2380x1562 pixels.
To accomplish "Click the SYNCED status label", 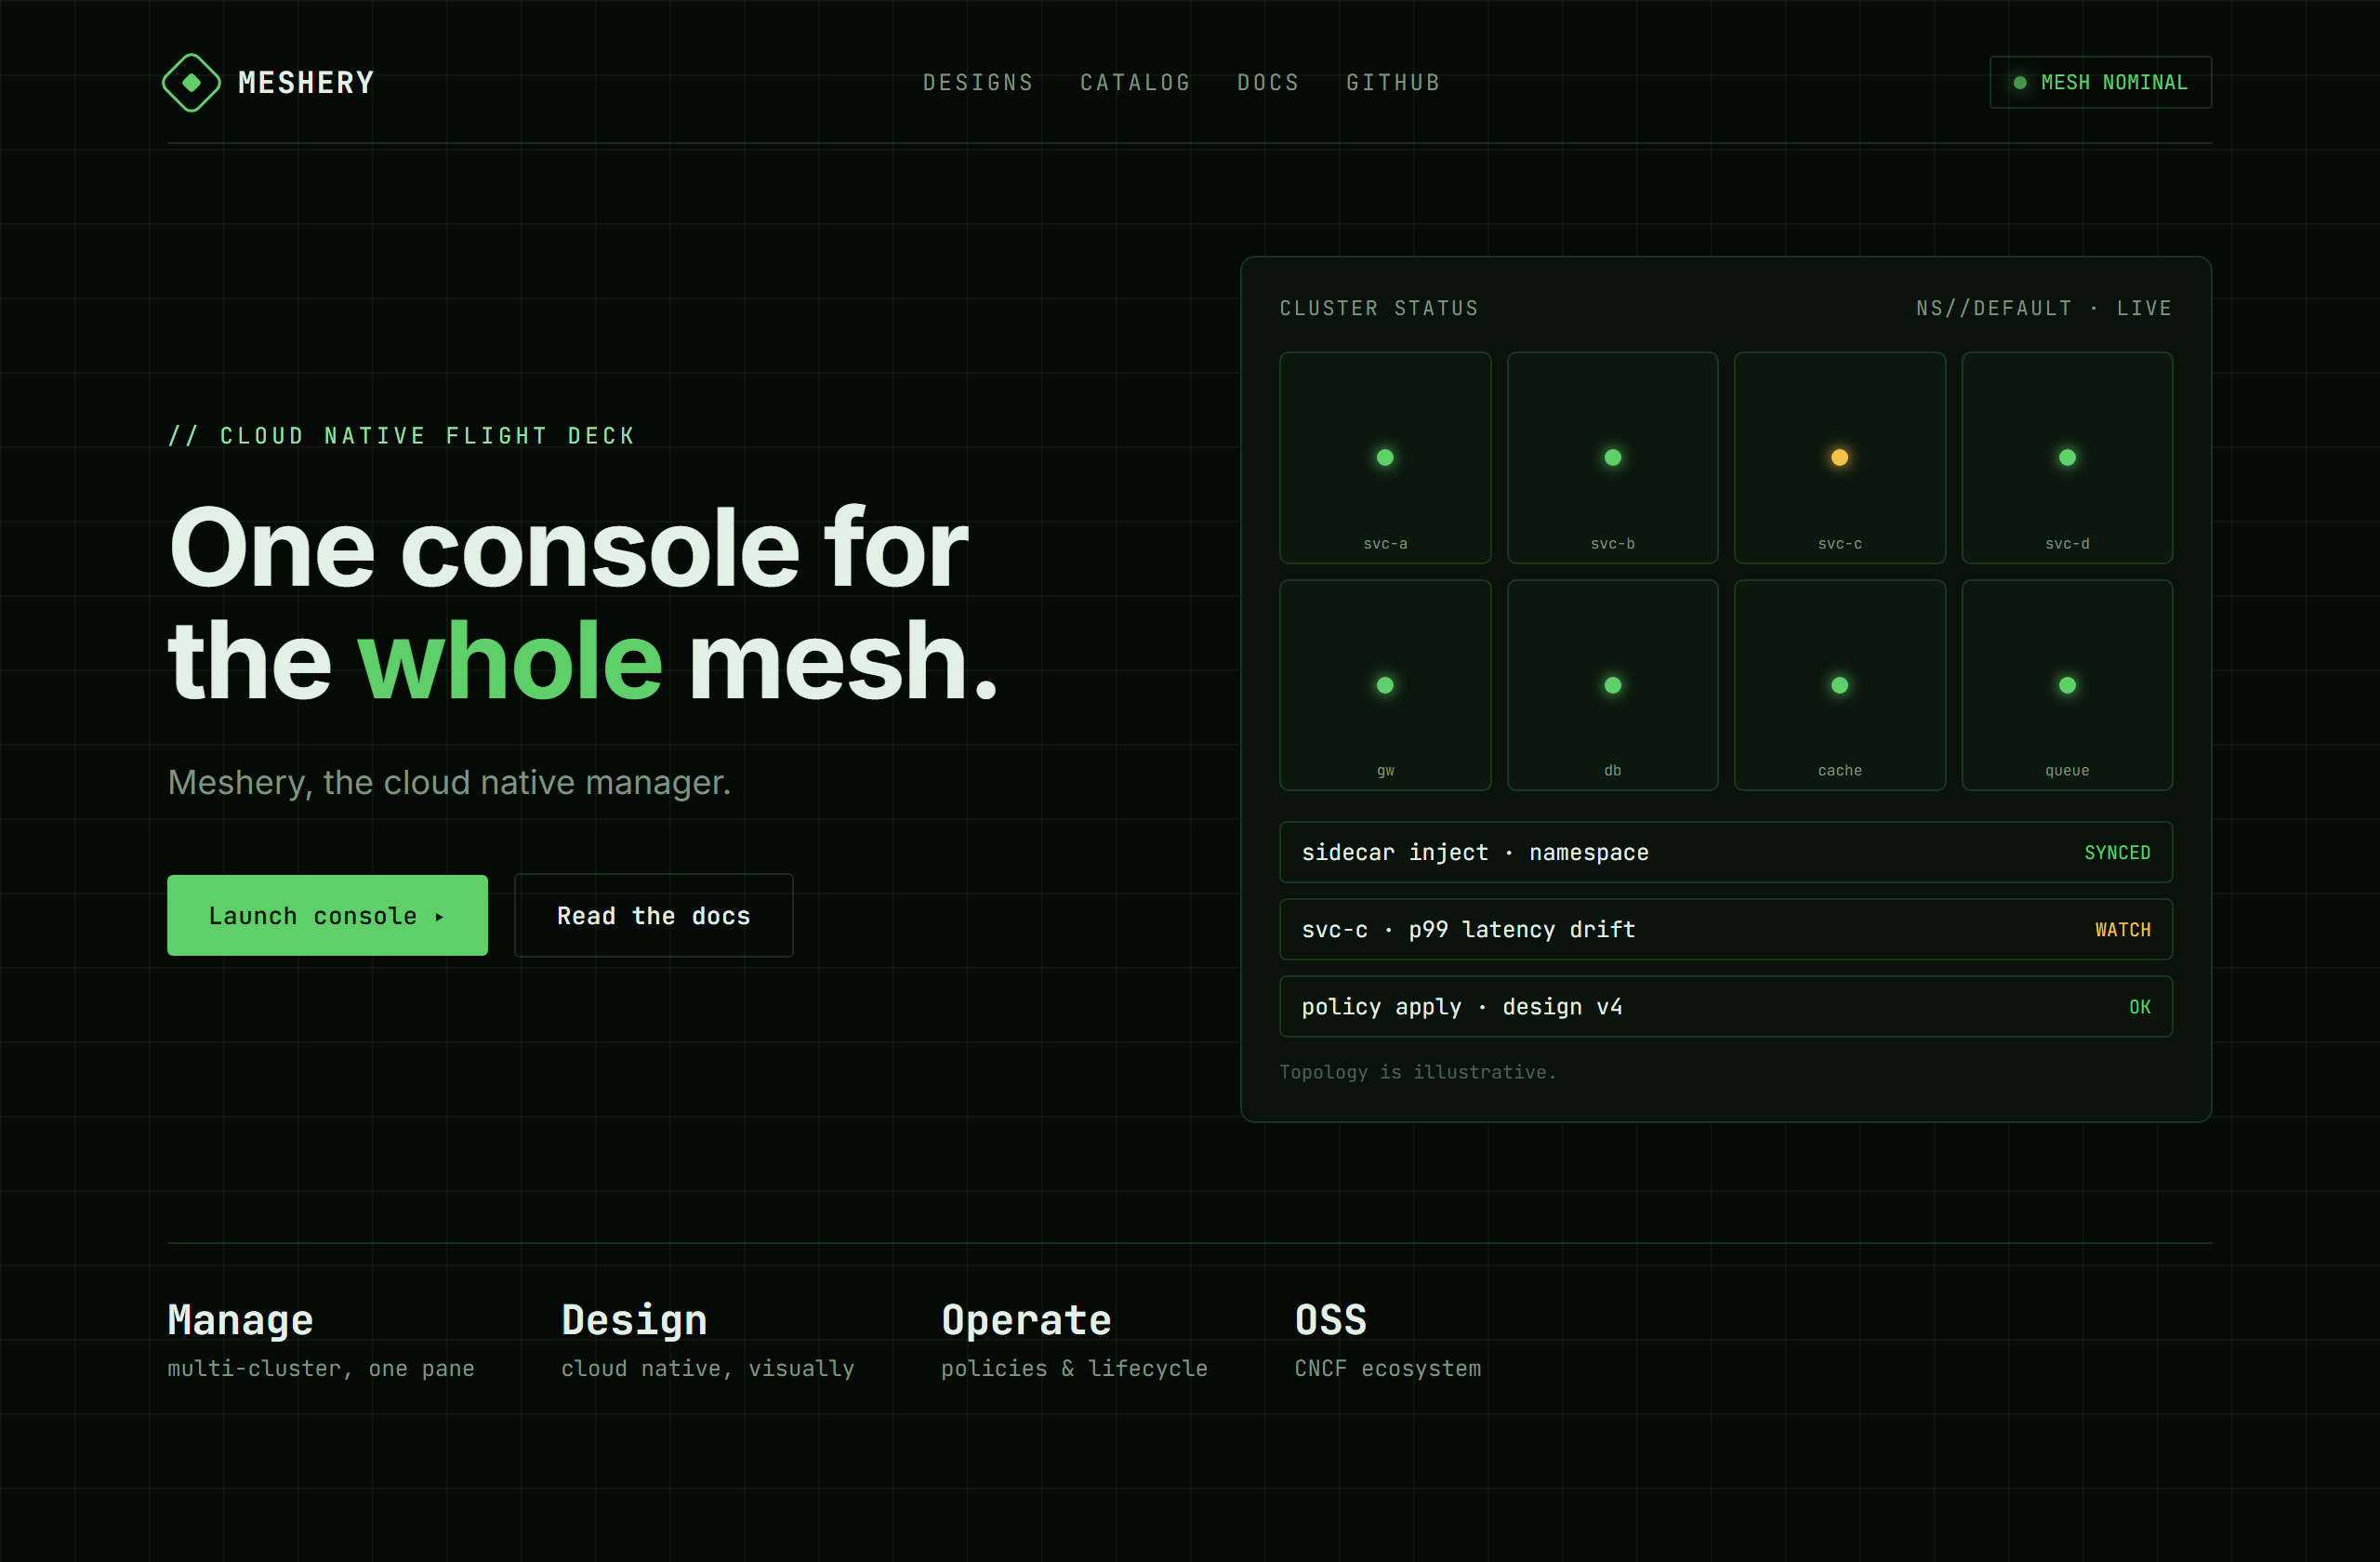I will click(2117, 853).
